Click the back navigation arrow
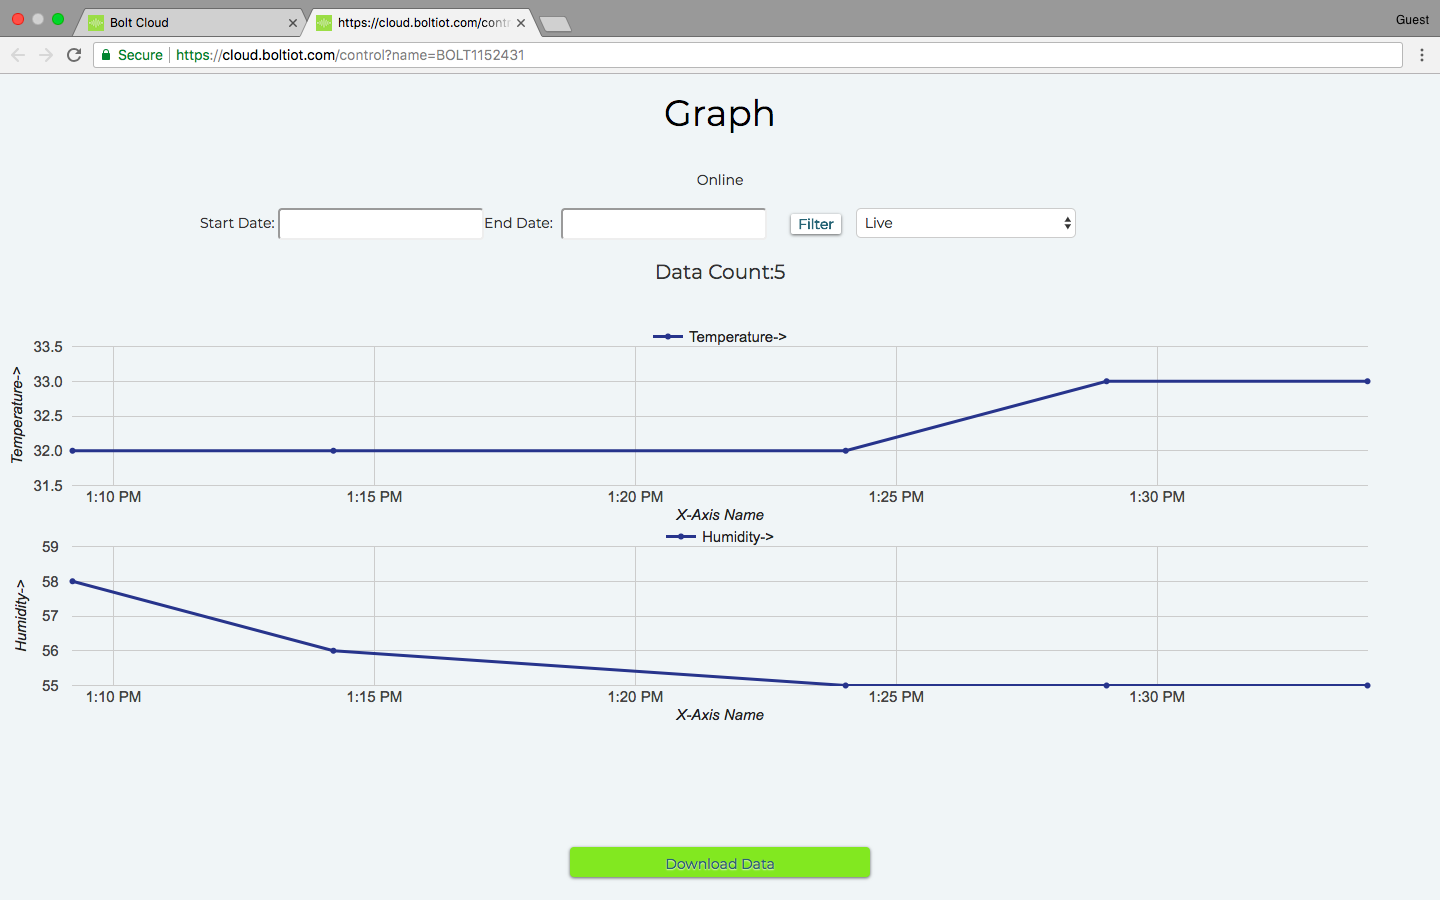 pyautogui.click(x=18, y=55)
